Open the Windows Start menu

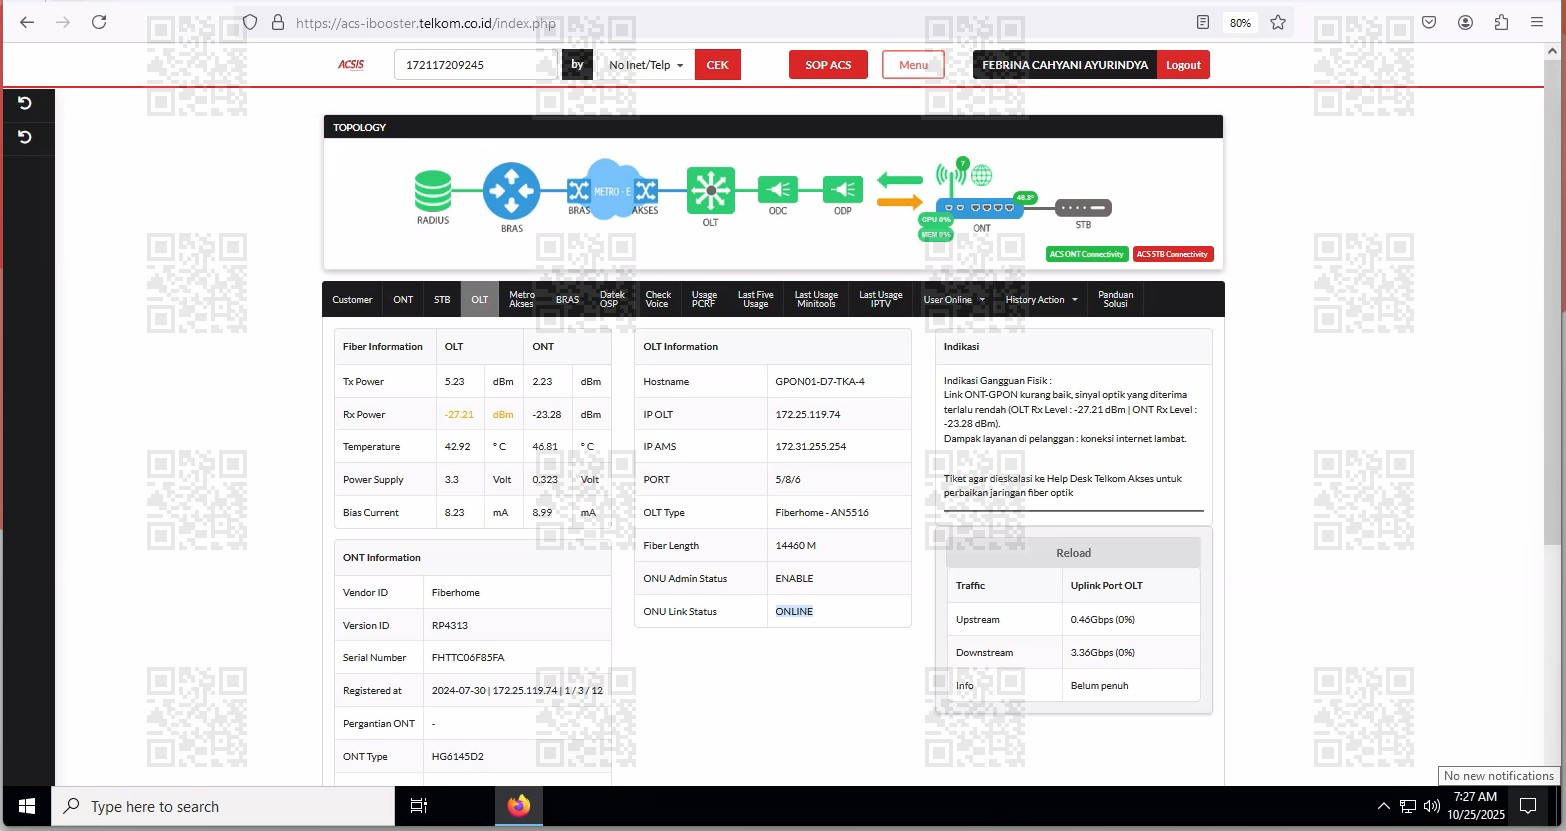(27, 806)
